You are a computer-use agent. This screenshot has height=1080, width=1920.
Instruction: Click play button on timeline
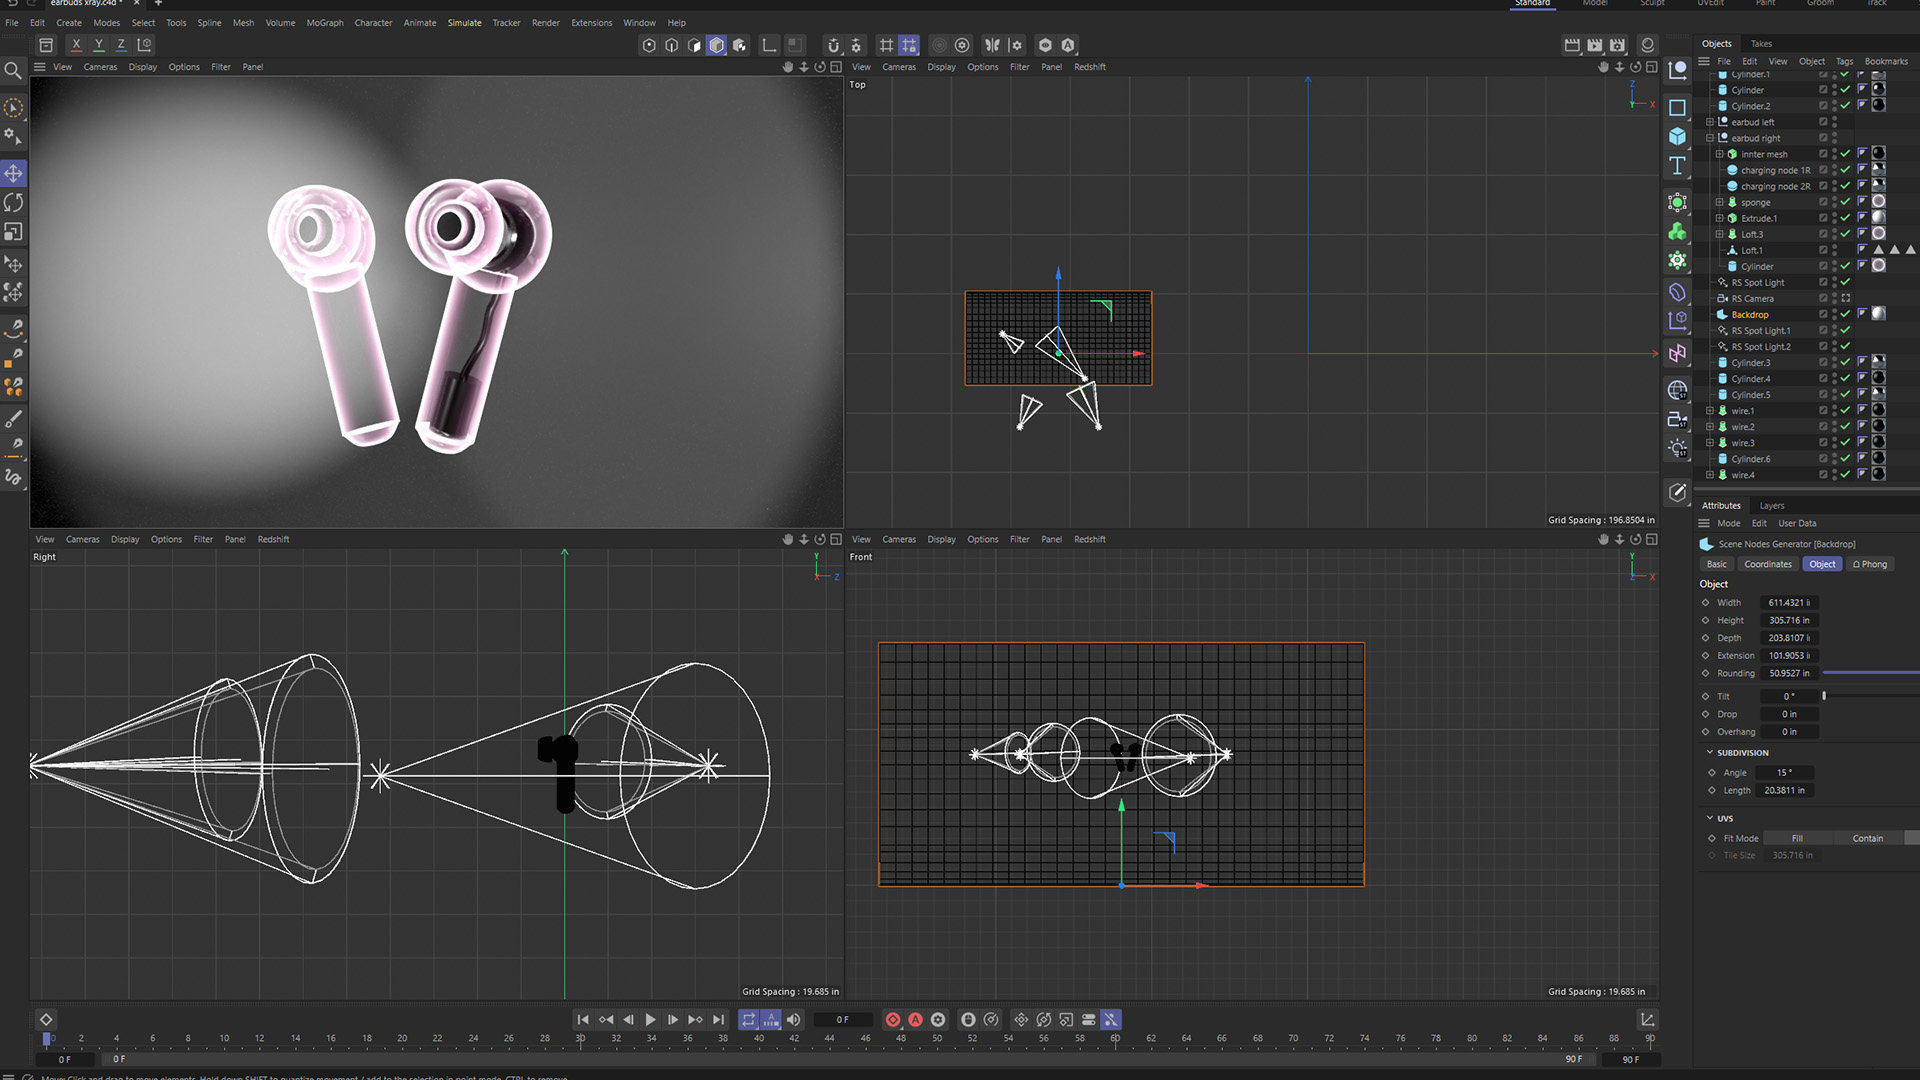pyautogui.click(x=650, y=1019)
